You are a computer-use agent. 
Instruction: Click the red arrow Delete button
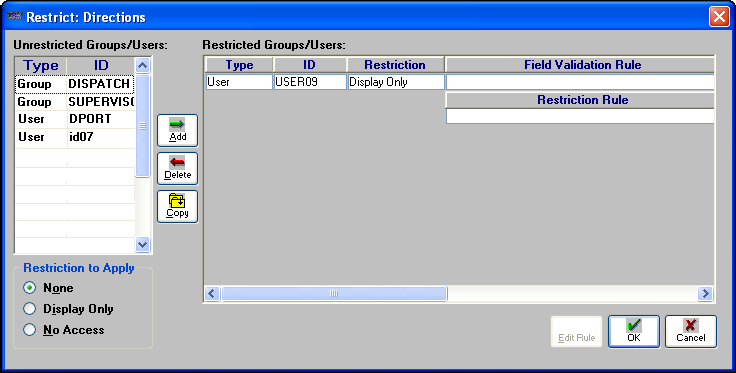pyautogui.click(x=177, y=168)
